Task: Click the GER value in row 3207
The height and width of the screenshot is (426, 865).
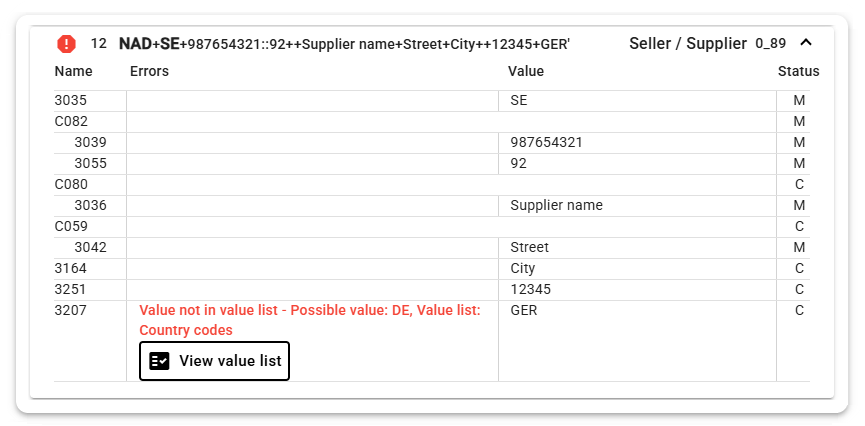Action: pos(524,311)
